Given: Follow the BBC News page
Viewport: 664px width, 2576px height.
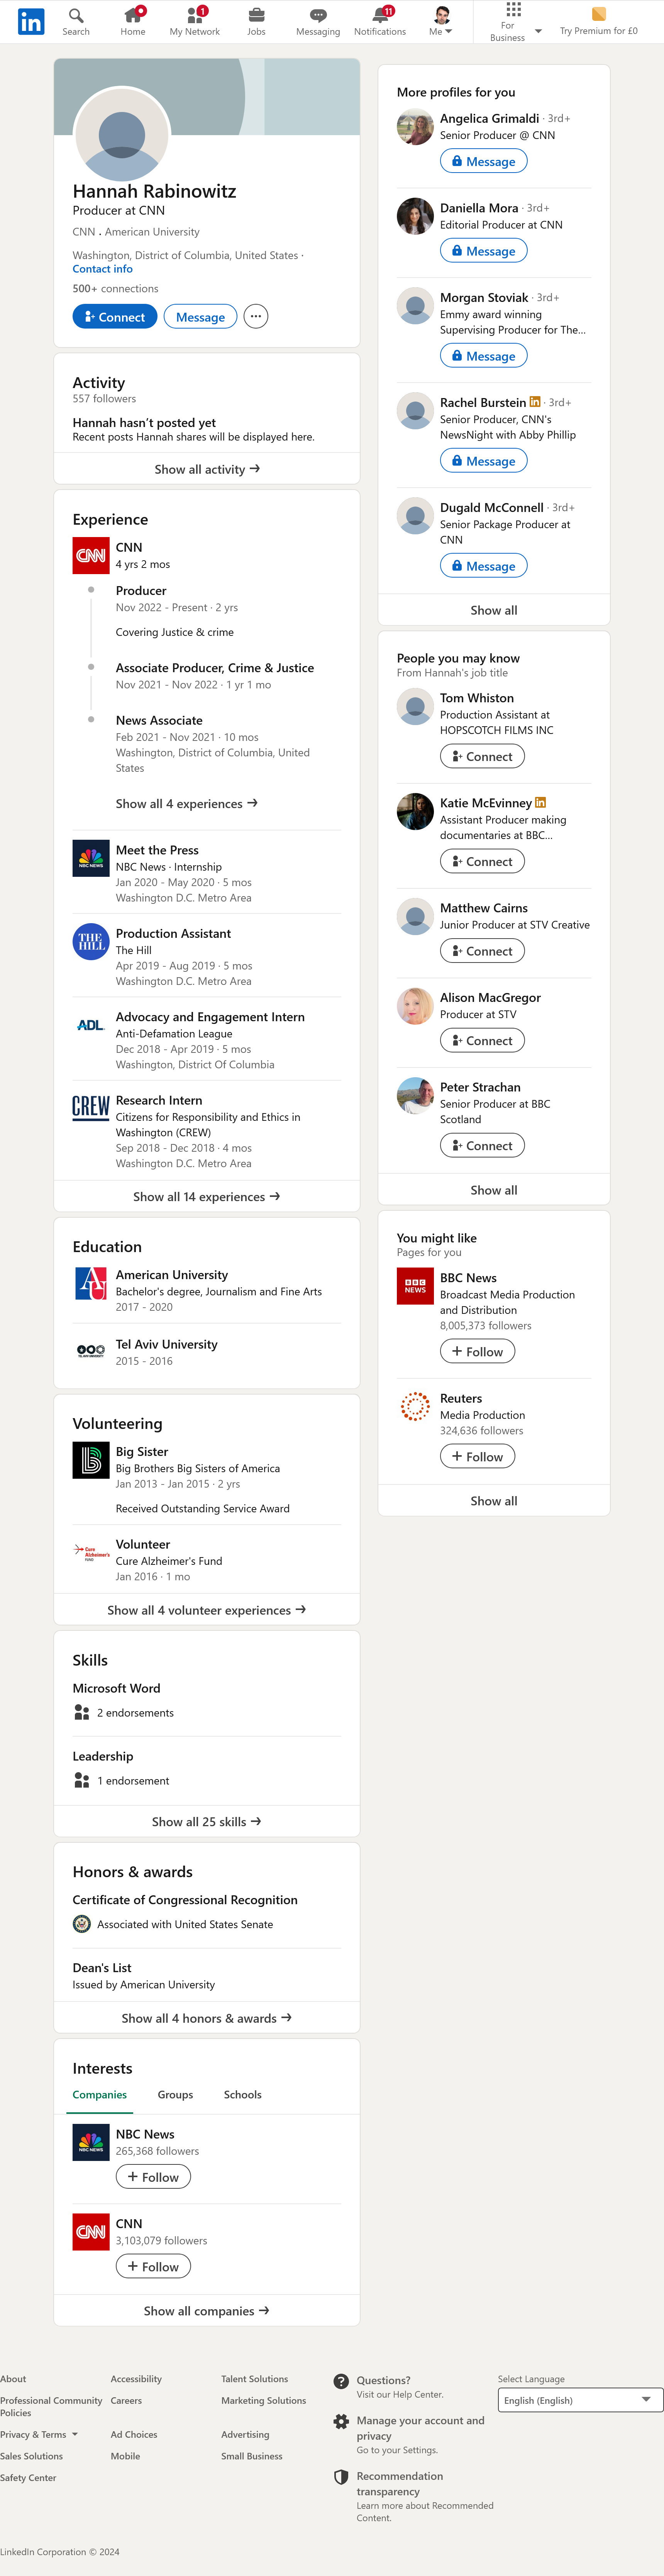Looking at the screenshot, I should (x=478, y=1351).
